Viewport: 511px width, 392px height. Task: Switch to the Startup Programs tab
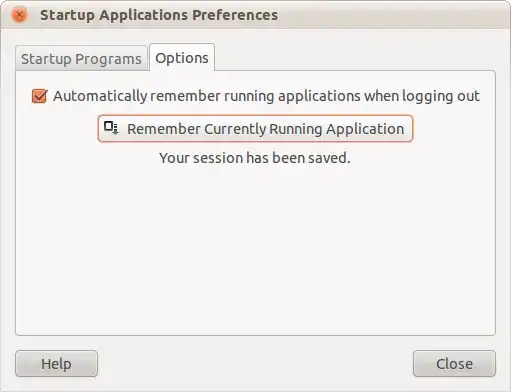81,58
